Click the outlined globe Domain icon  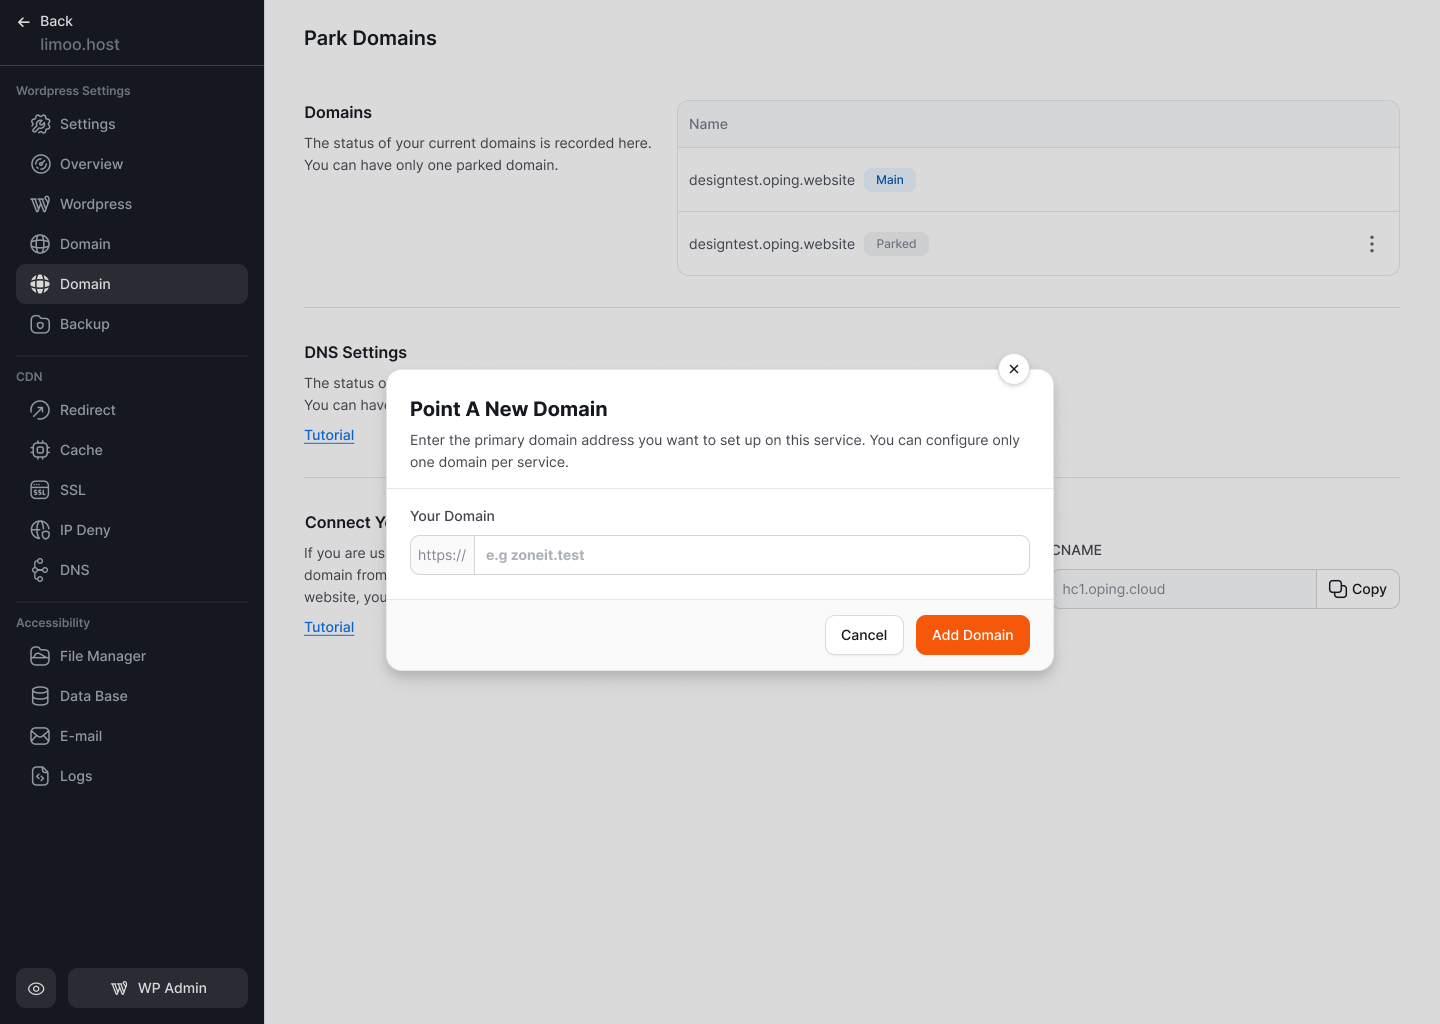(40, 244)
